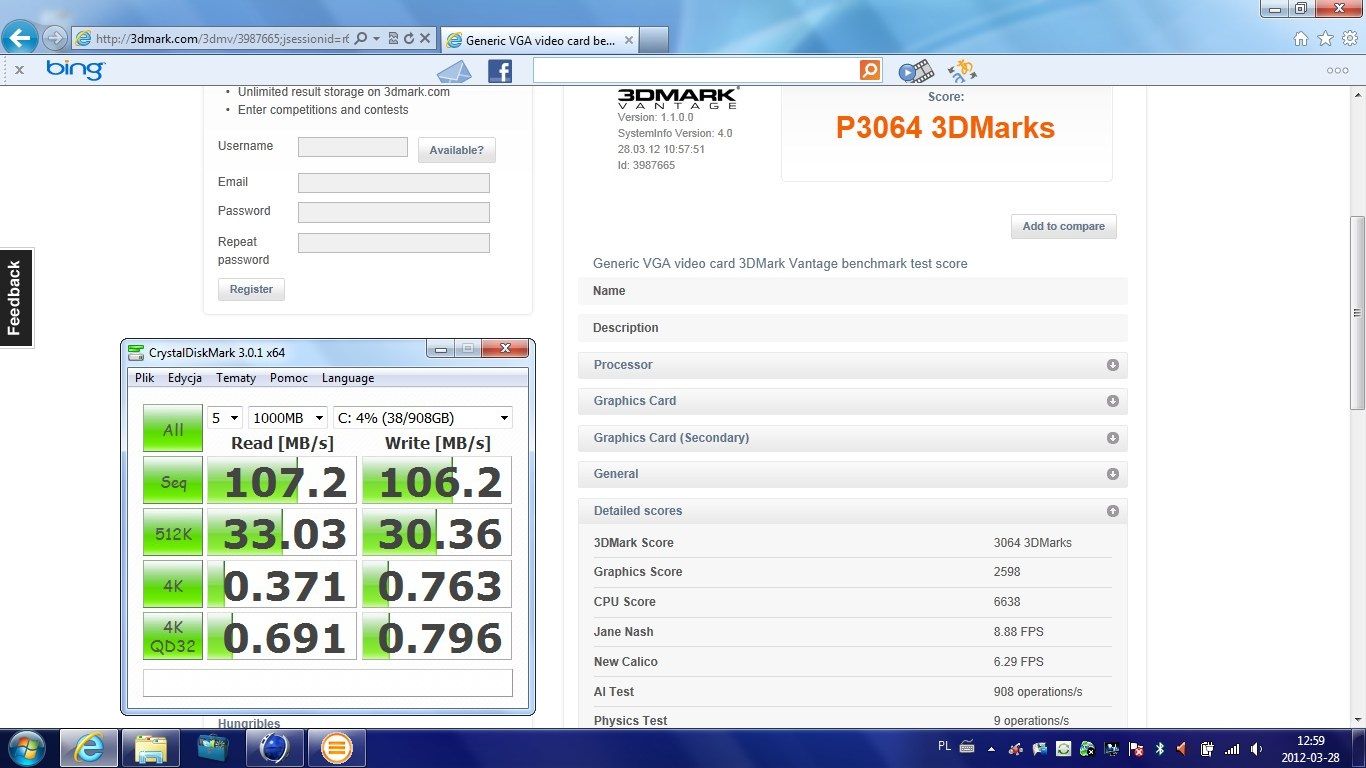The width and height of the screenshot is (1366, 768).
Task: Click the Email input field
Action: pyautogui.click(x=394, y=183)
